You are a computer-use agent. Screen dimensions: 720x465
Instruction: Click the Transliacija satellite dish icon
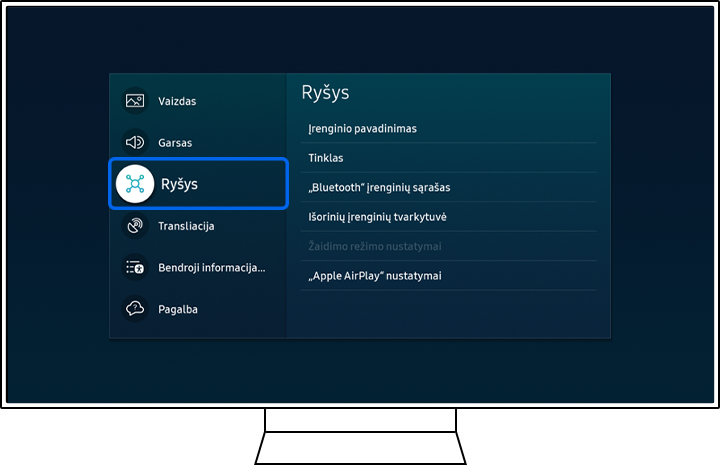(x=134, y=226)
